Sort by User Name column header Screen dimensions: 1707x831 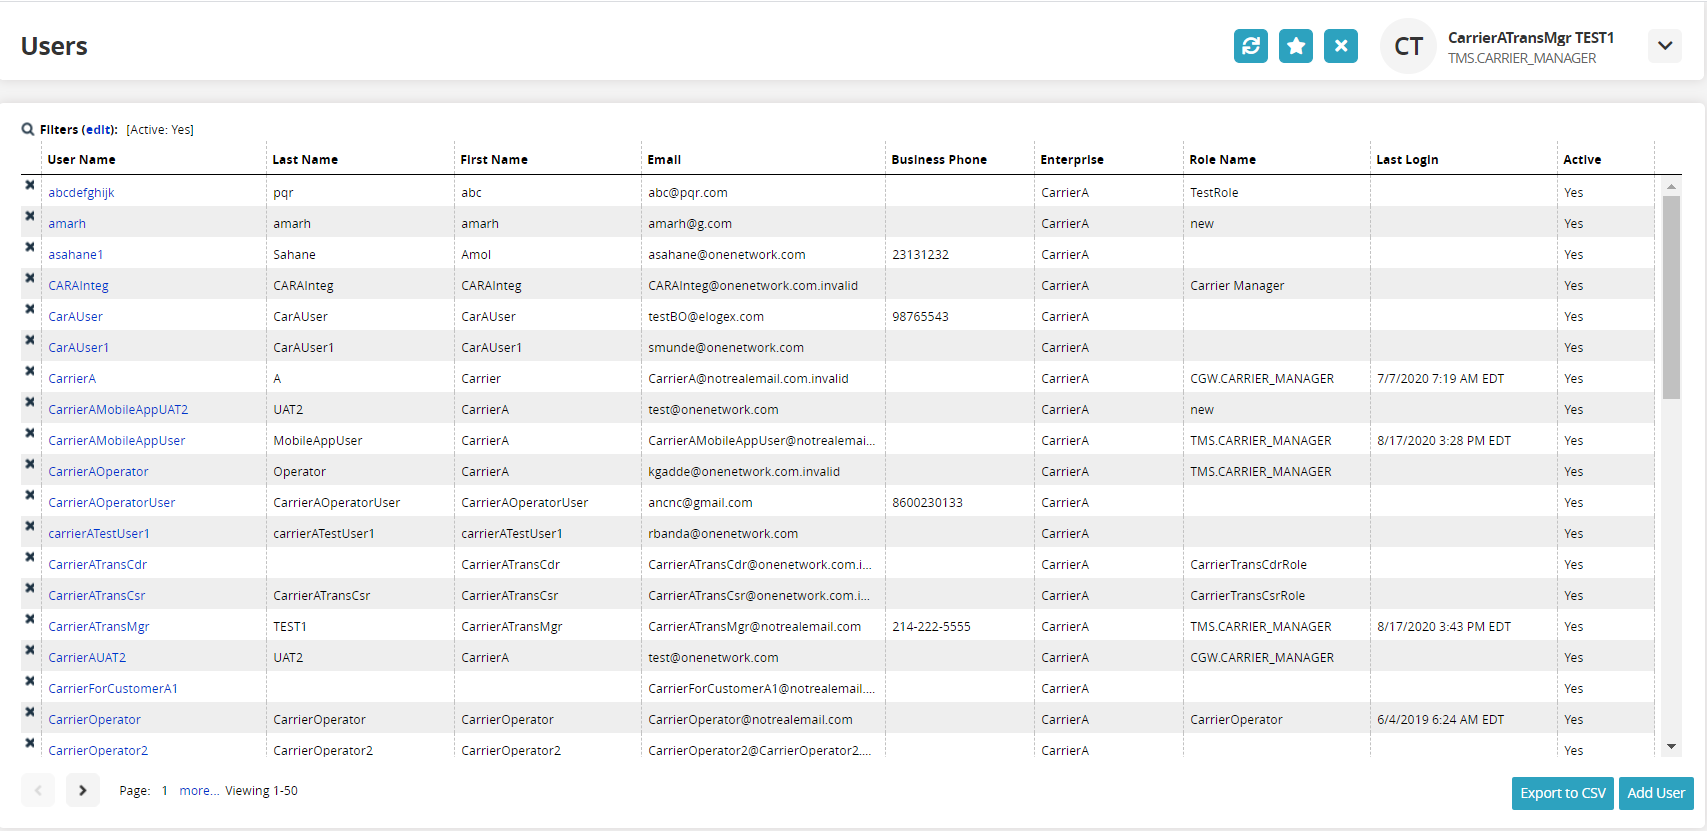point(82,160)
